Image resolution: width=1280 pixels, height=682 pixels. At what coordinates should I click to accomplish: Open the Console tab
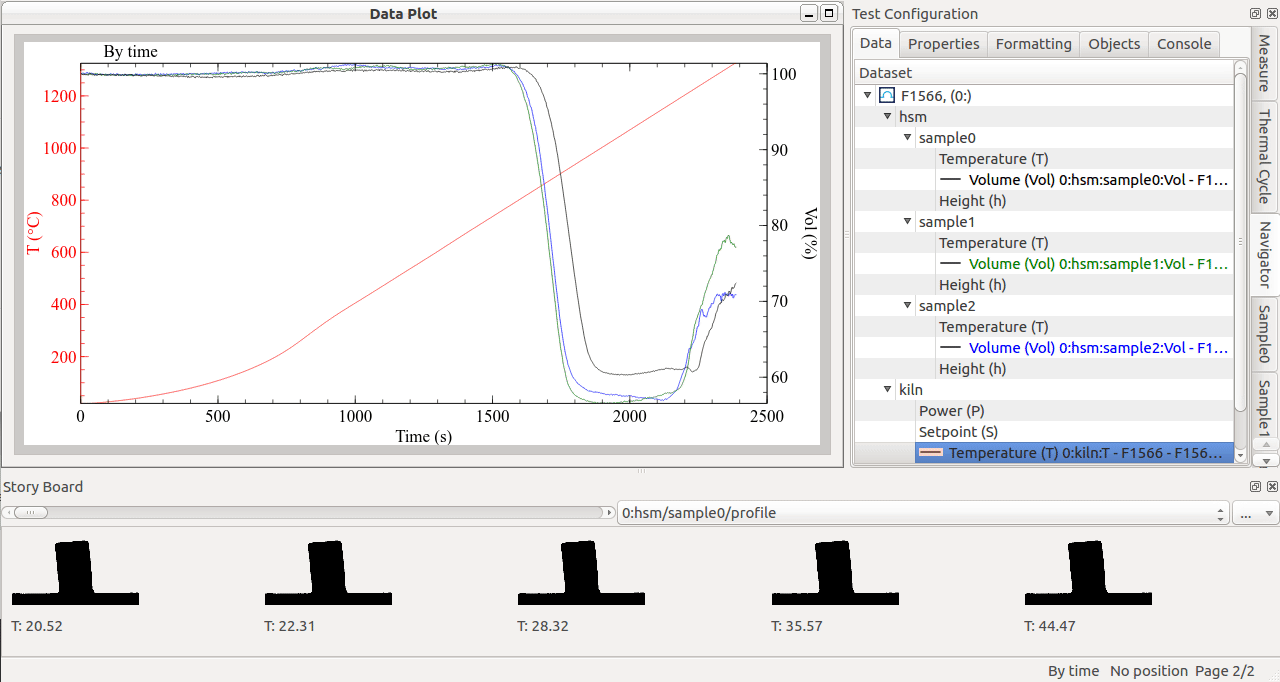click(x=1184, y=44)
